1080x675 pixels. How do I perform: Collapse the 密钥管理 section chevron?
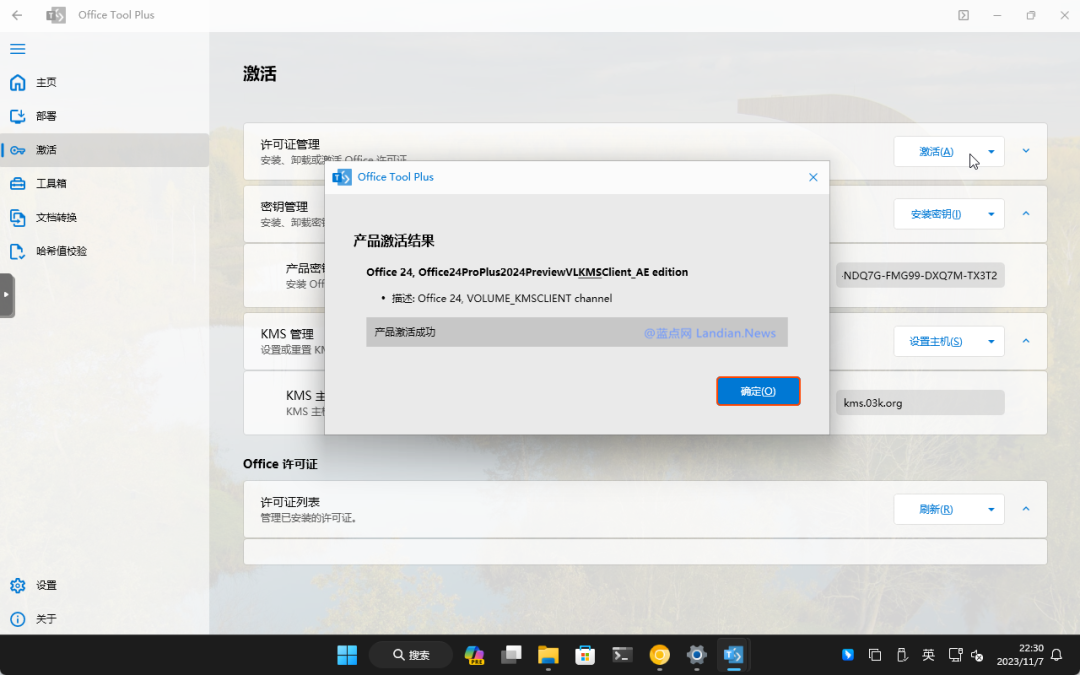[1025, 214]
